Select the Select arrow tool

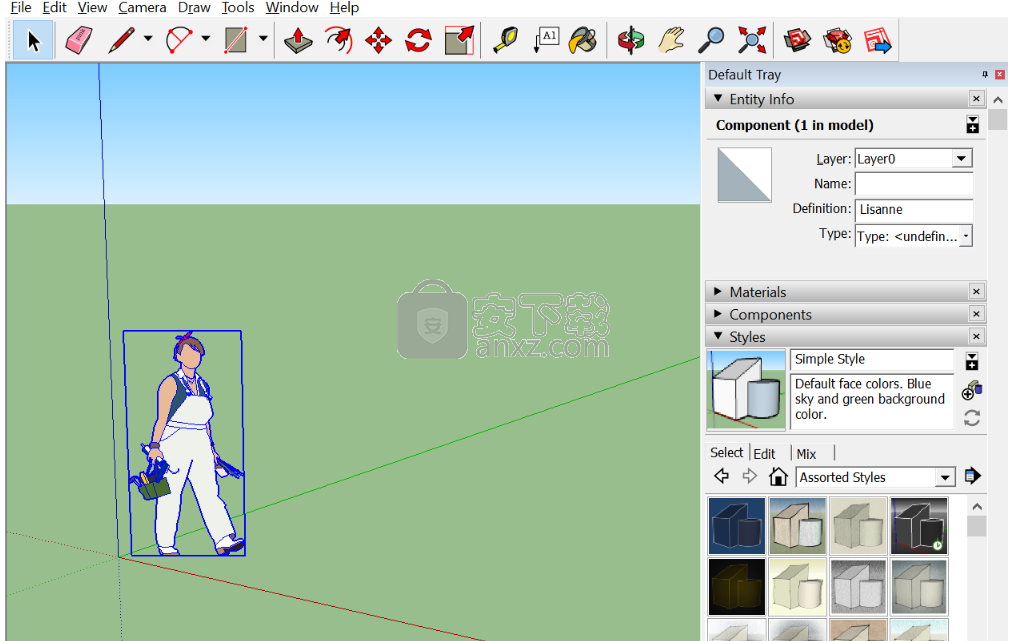coord(33,40)
